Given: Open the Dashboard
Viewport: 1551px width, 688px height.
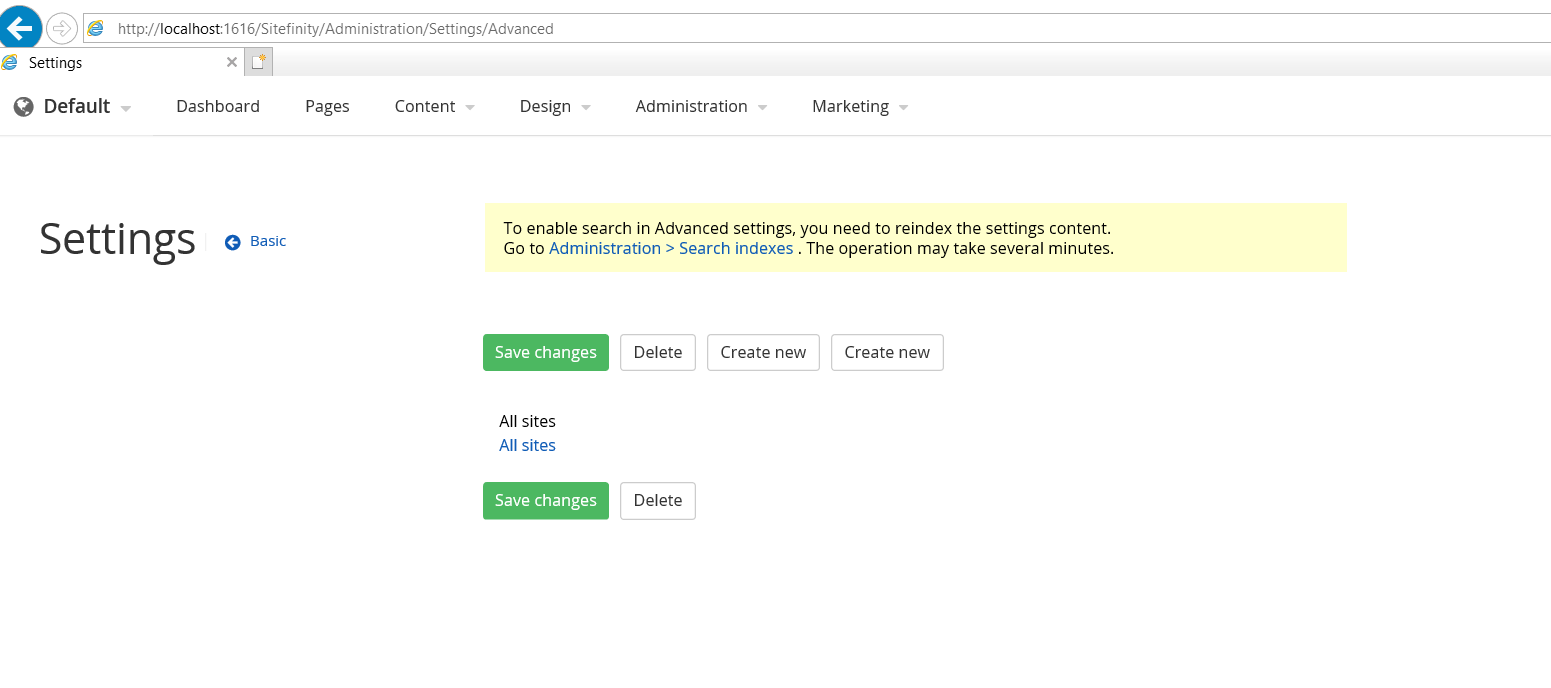Looking at the screenshot, I should click(218, 106).
